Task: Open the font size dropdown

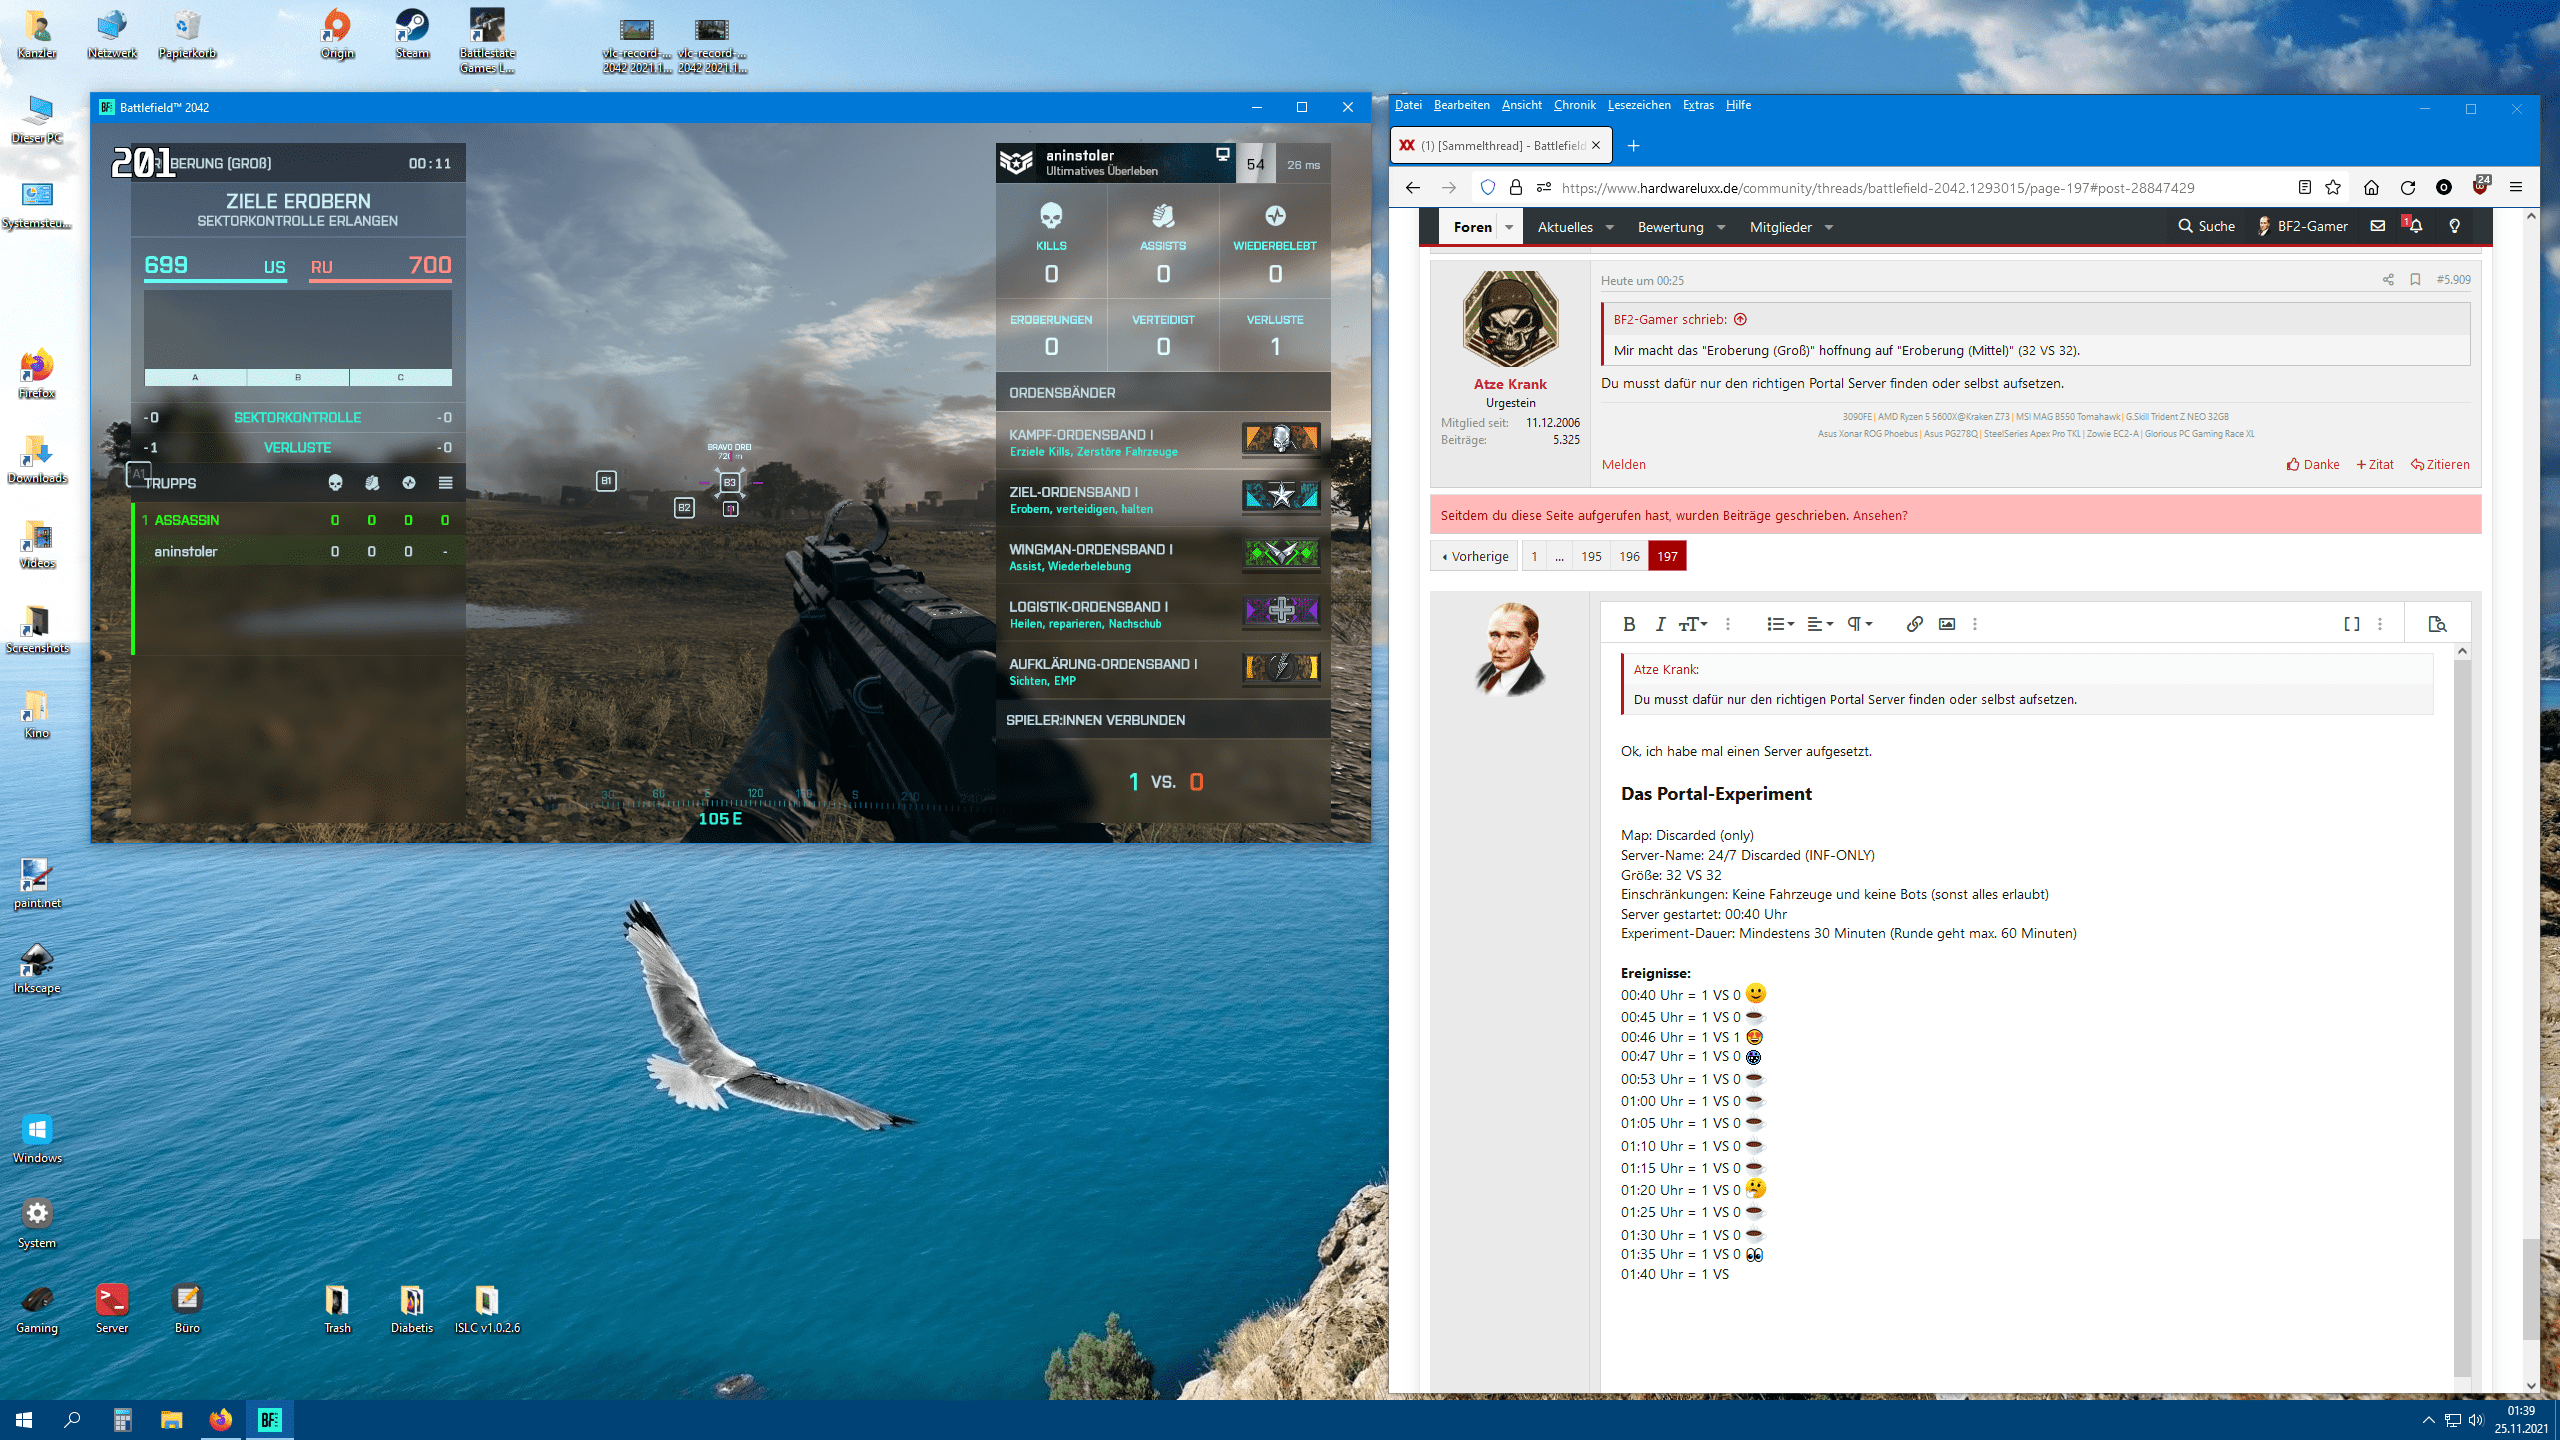Action: click(x=1693, y=624)
